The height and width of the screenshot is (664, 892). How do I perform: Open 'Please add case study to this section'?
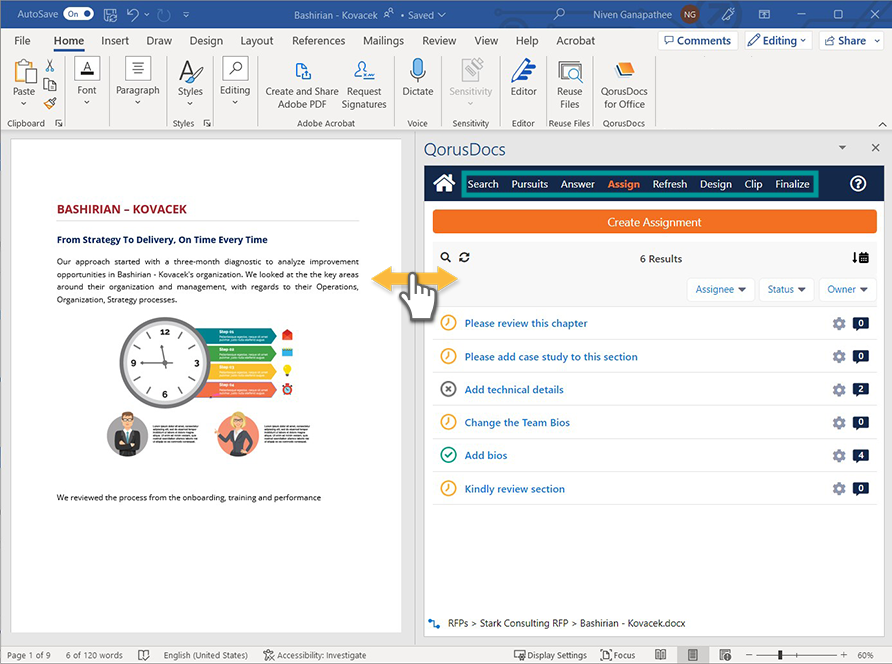click(551, 357)
